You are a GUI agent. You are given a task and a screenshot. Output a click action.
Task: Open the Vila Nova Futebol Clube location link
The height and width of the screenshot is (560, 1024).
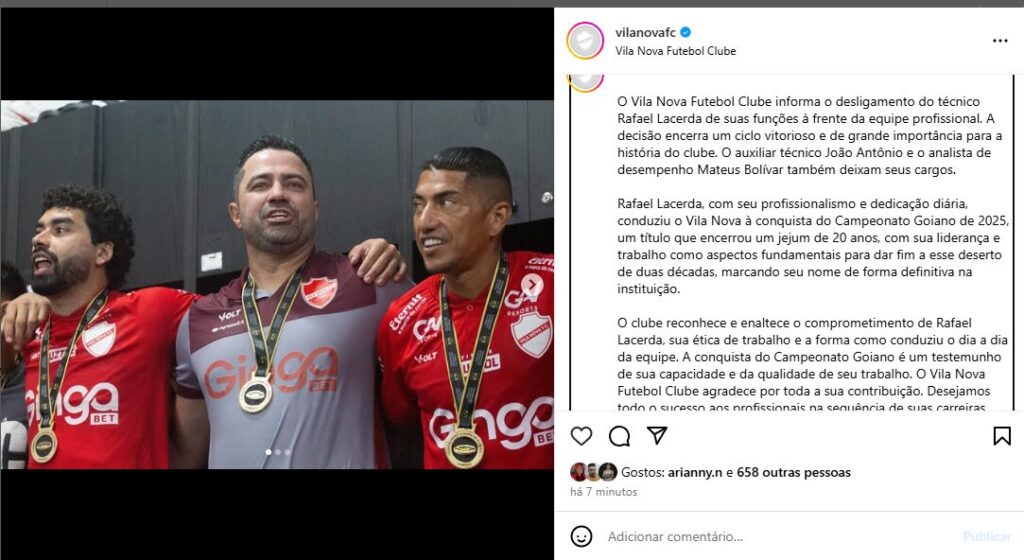point(675,51)
